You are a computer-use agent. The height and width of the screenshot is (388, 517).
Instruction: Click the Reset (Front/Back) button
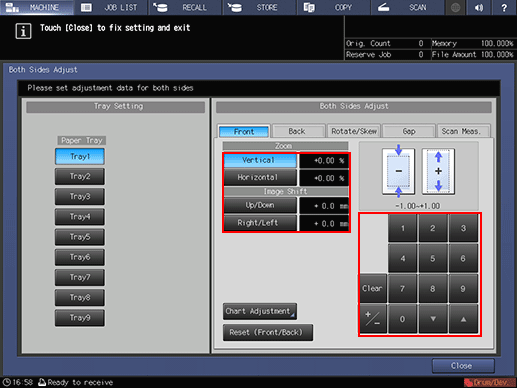pyautogui.click(x=268, y=332)
